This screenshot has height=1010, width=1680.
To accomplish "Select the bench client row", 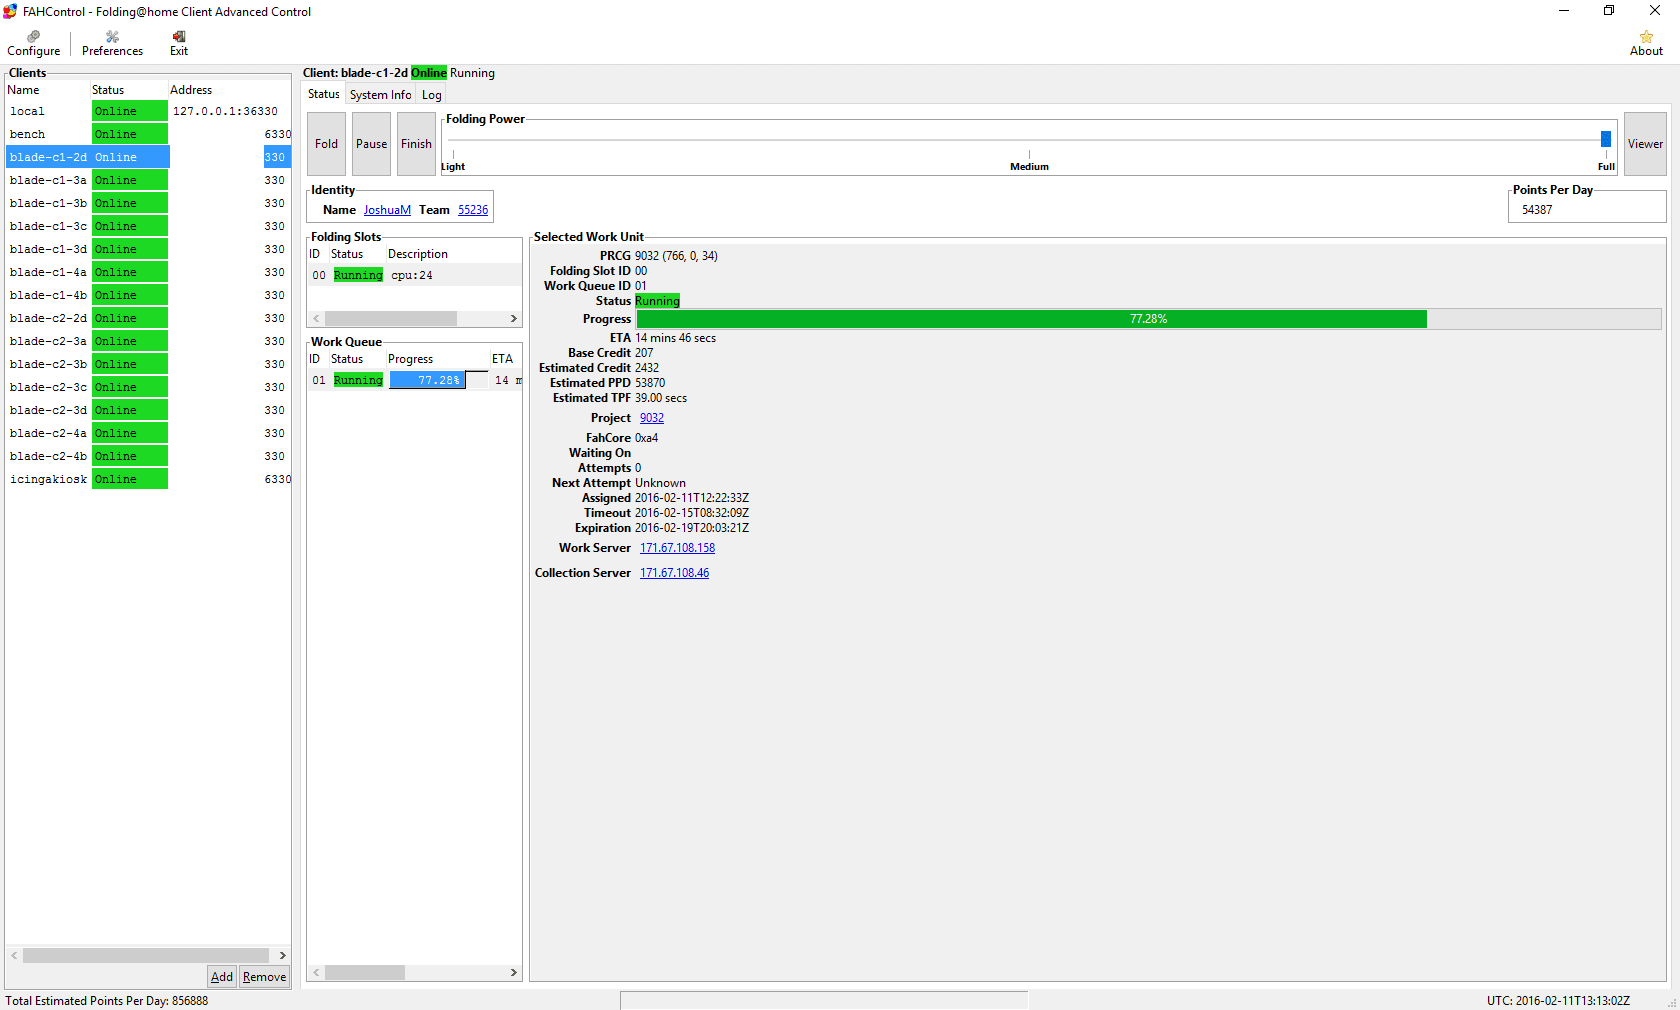I will pyautogui.click(x=148, y=134).
